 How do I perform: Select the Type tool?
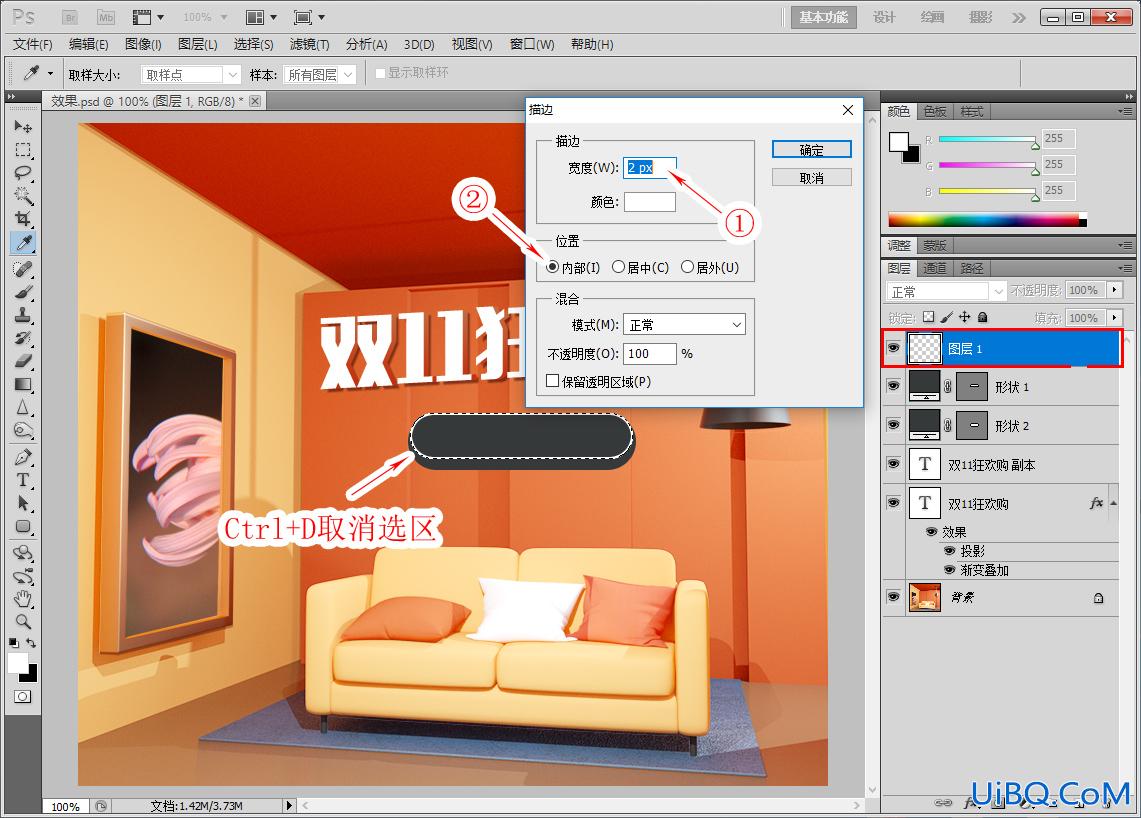tap(23, 480)
